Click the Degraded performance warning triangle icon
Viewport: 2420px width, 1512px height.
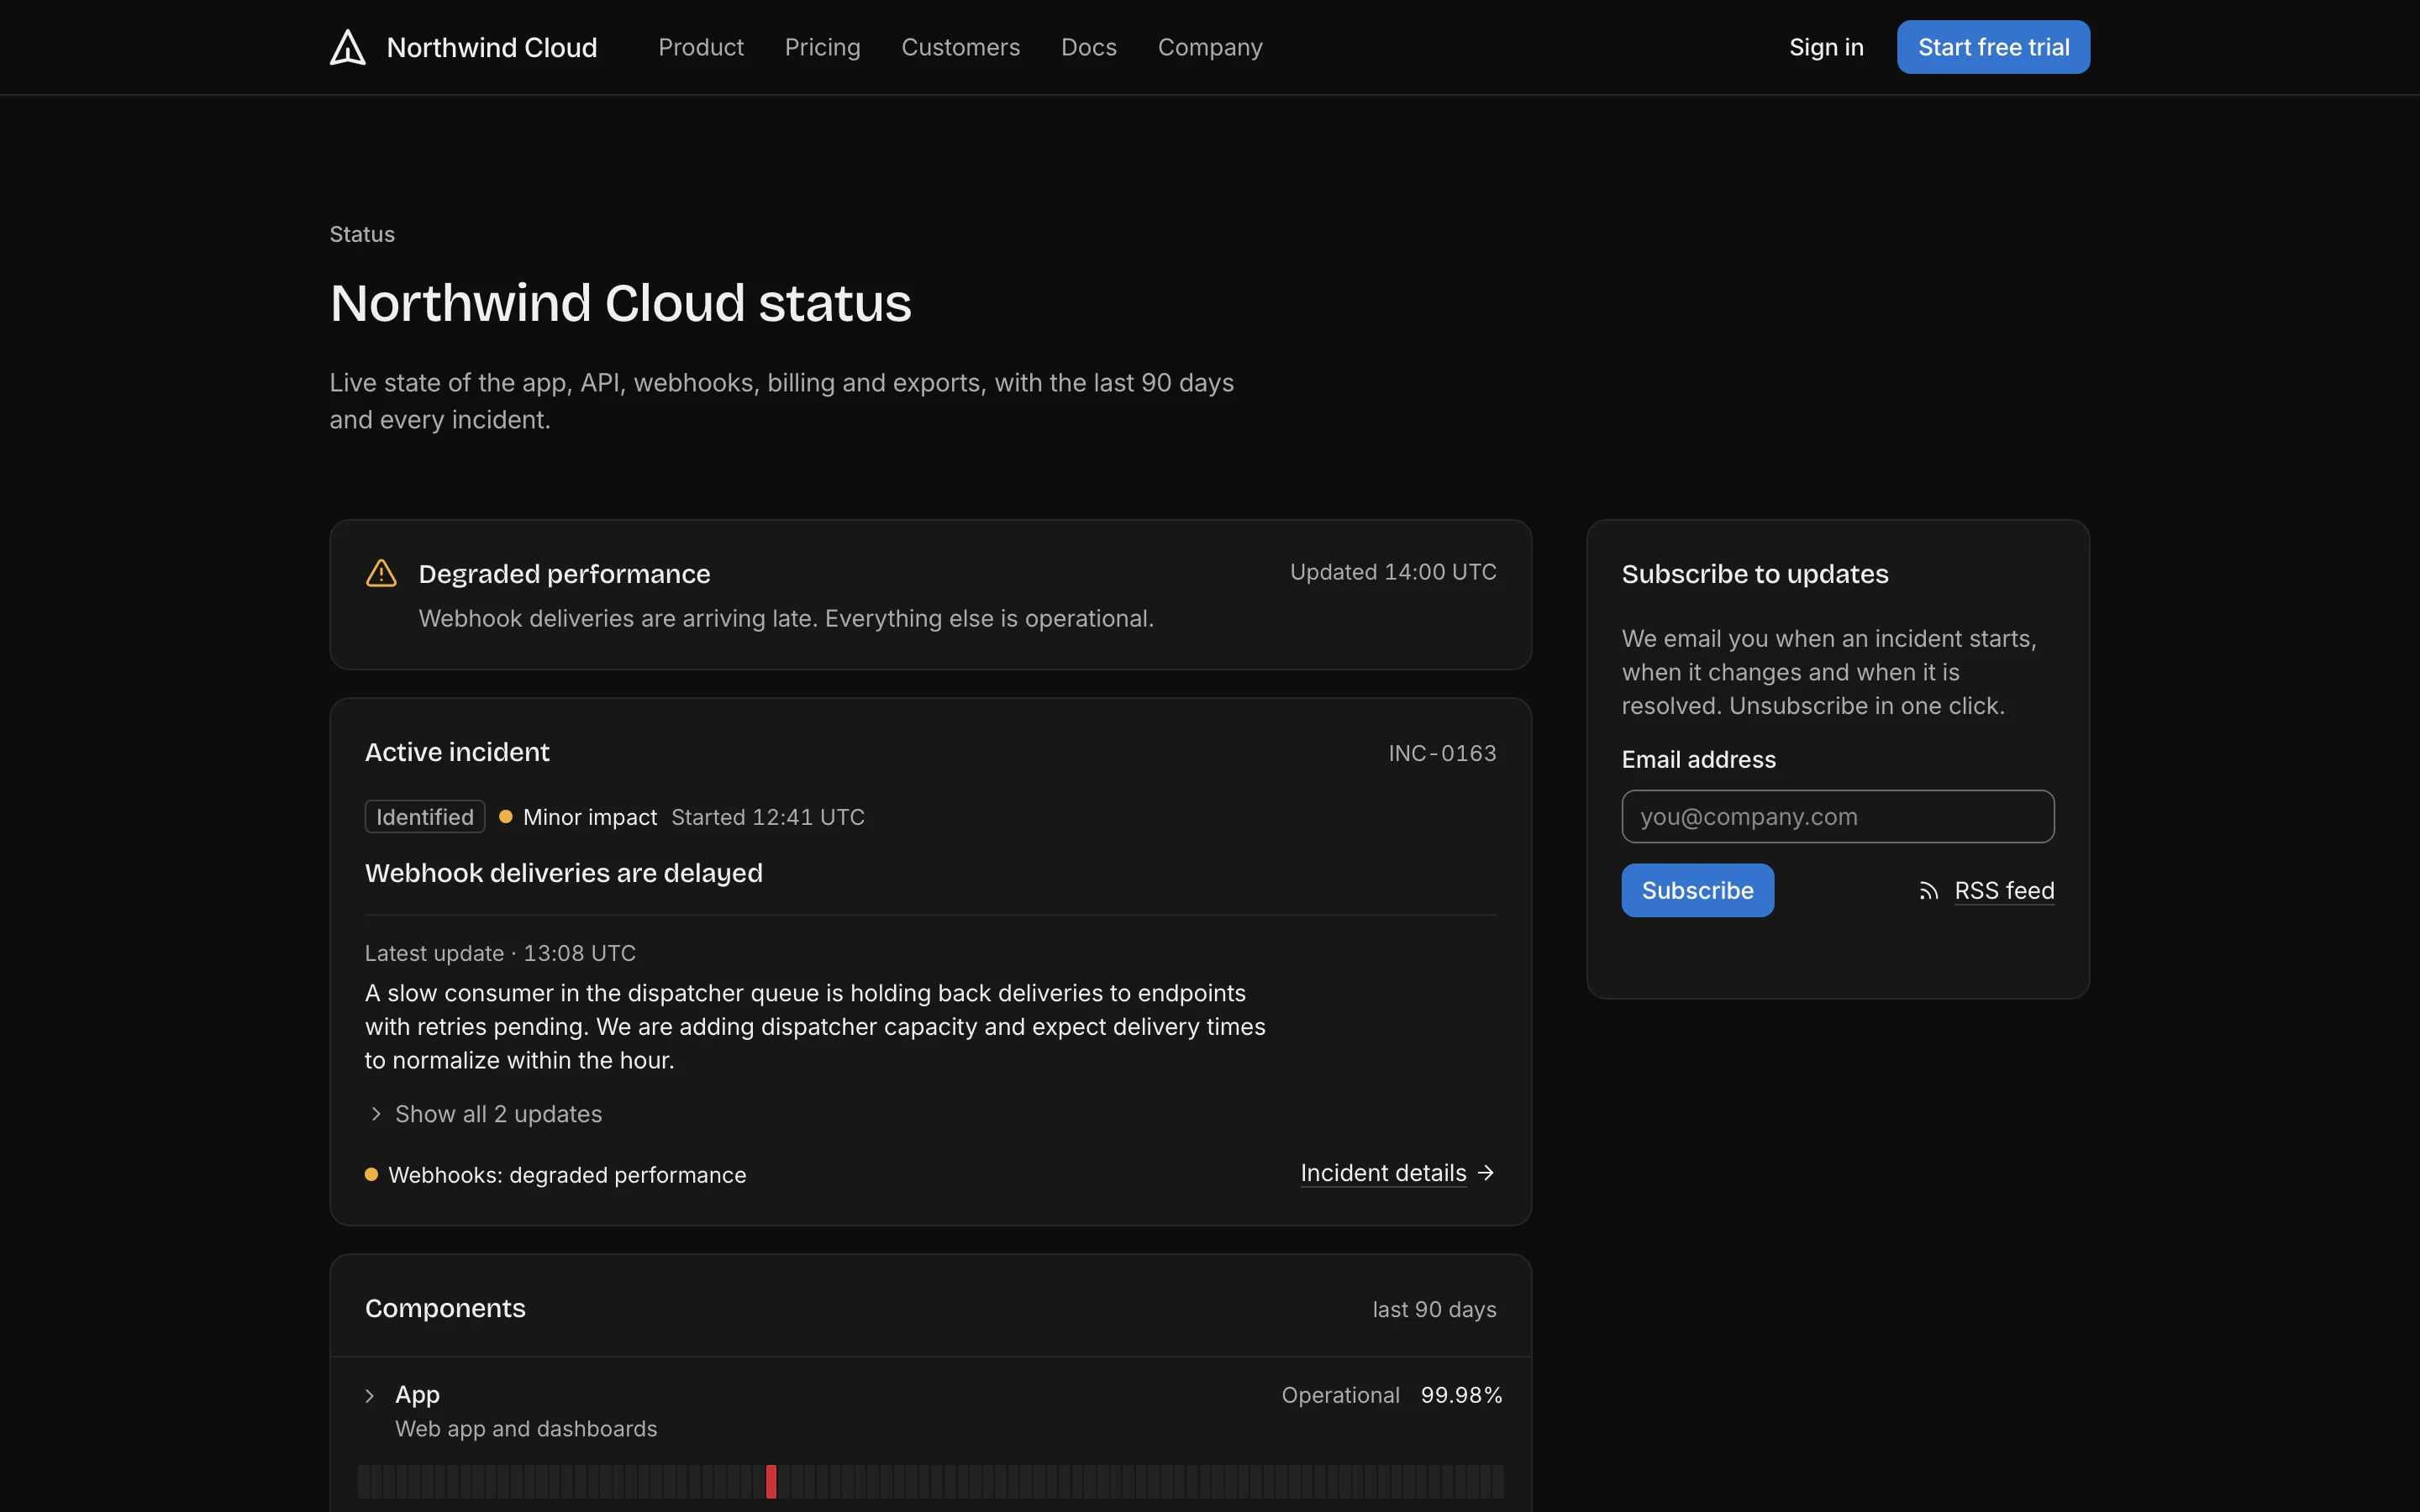coord(381,573)
